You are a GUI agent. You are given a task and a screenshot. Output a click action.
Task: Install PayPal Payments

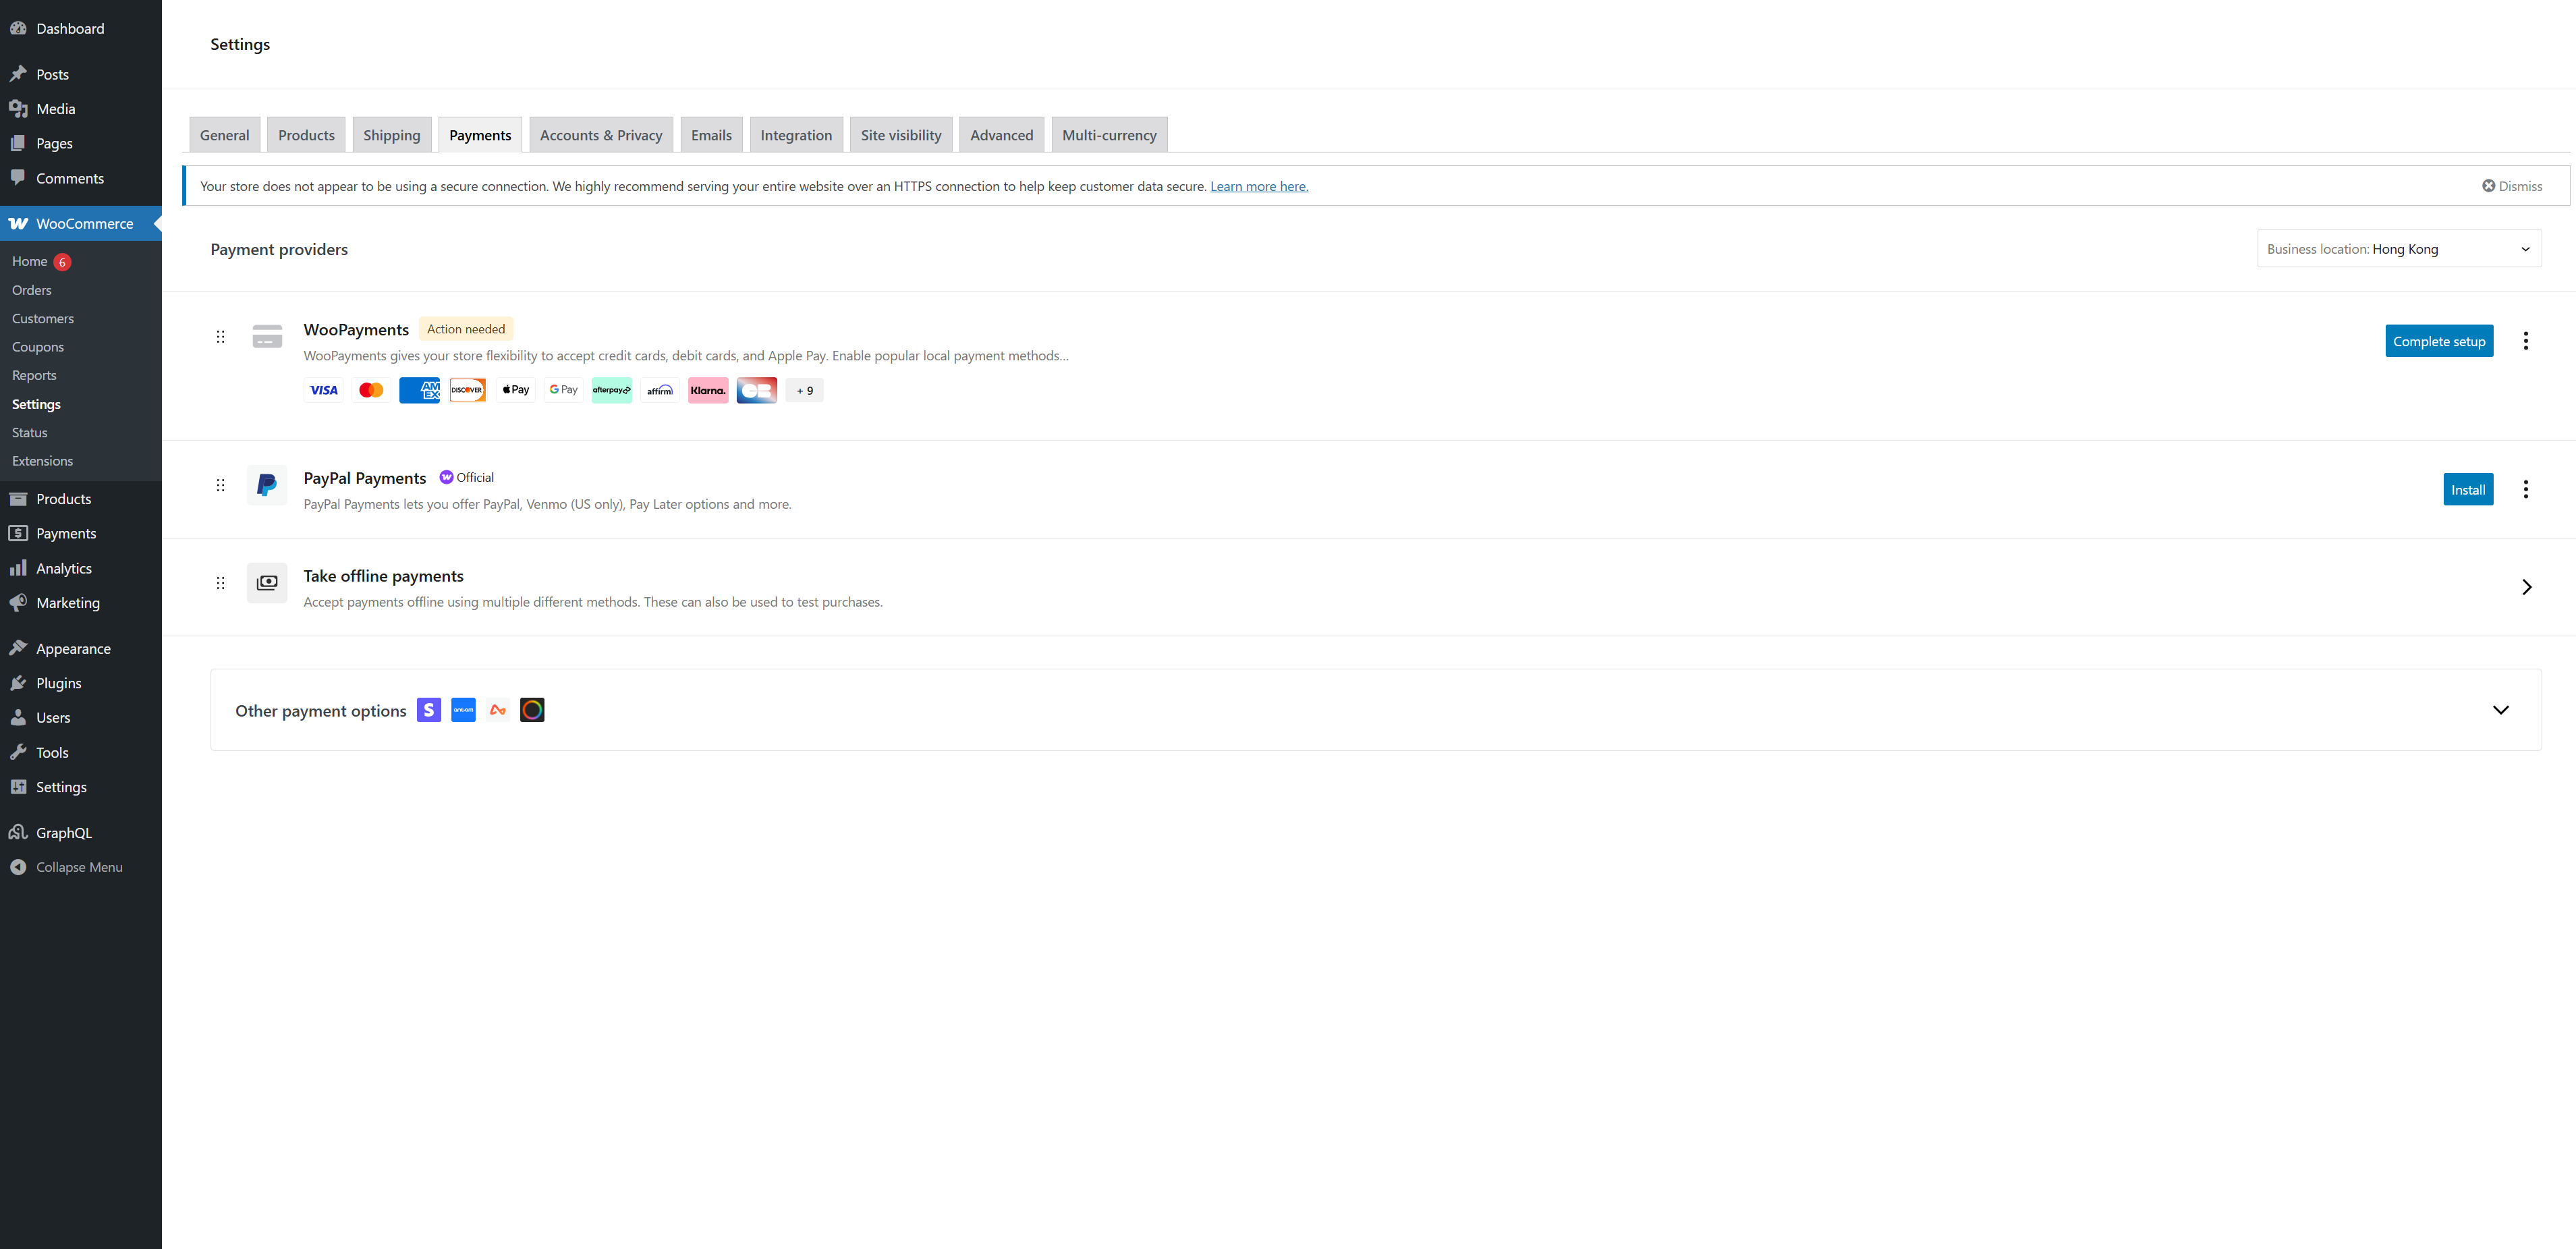pyautogui.click(x=2467, y=489)
